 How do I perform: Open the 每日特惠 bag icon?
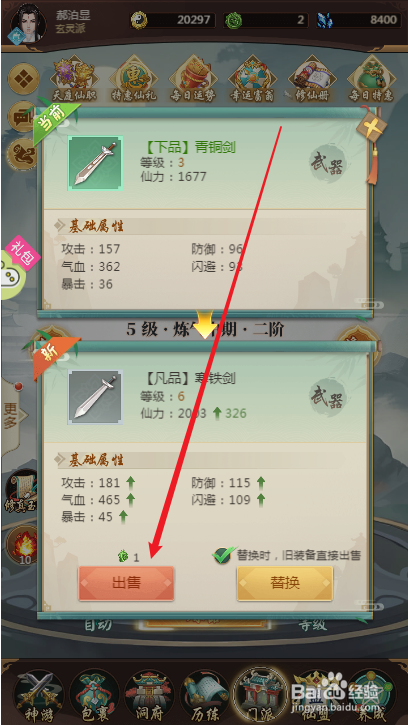tap(371, 80)
